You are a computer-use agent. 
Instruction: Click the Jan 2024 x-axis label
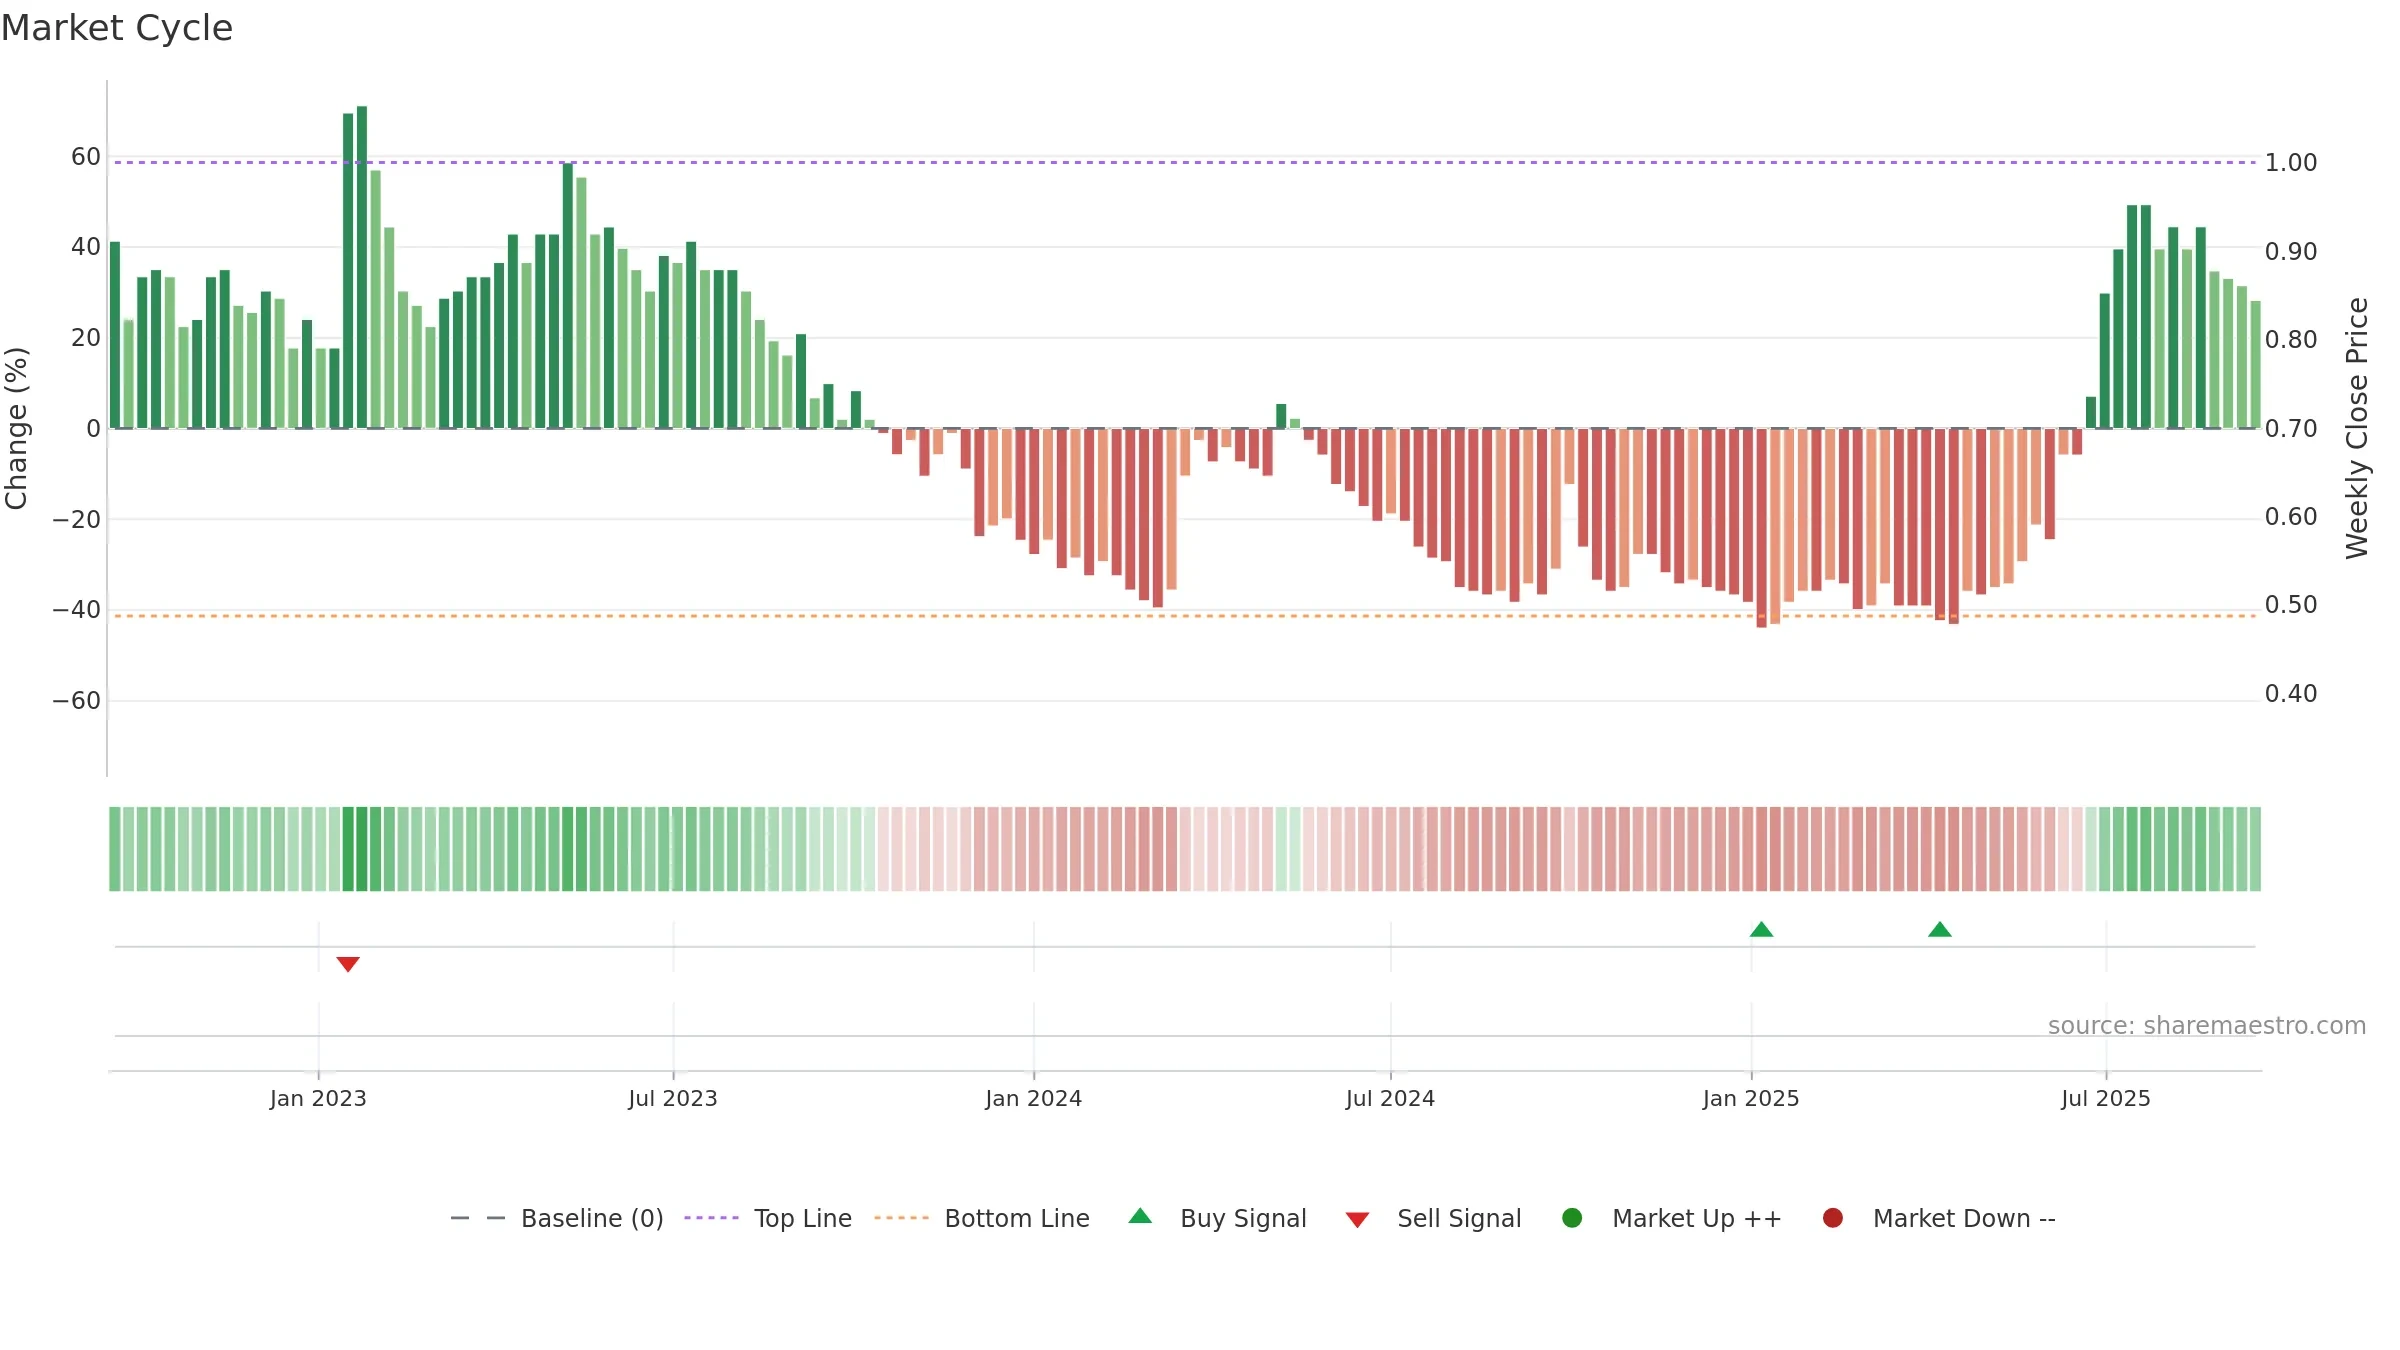(1034, 1099)
